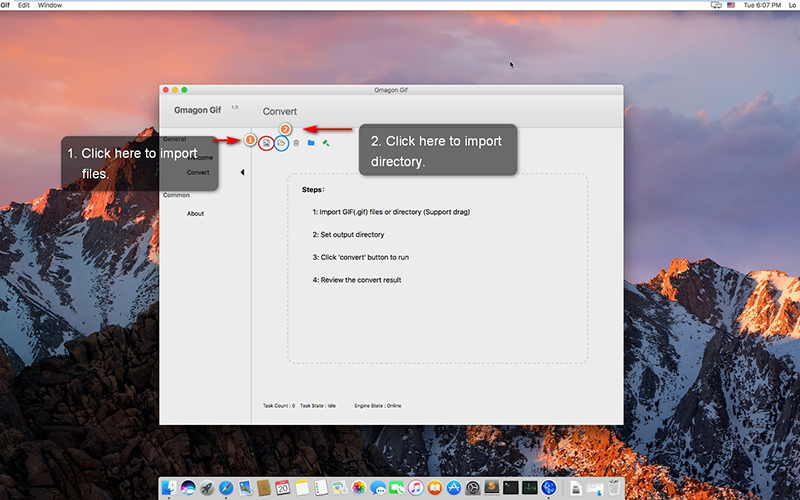Open Activity Monitor from the dock
Viewport: 800px width, 500px height.
pos(530,488)
